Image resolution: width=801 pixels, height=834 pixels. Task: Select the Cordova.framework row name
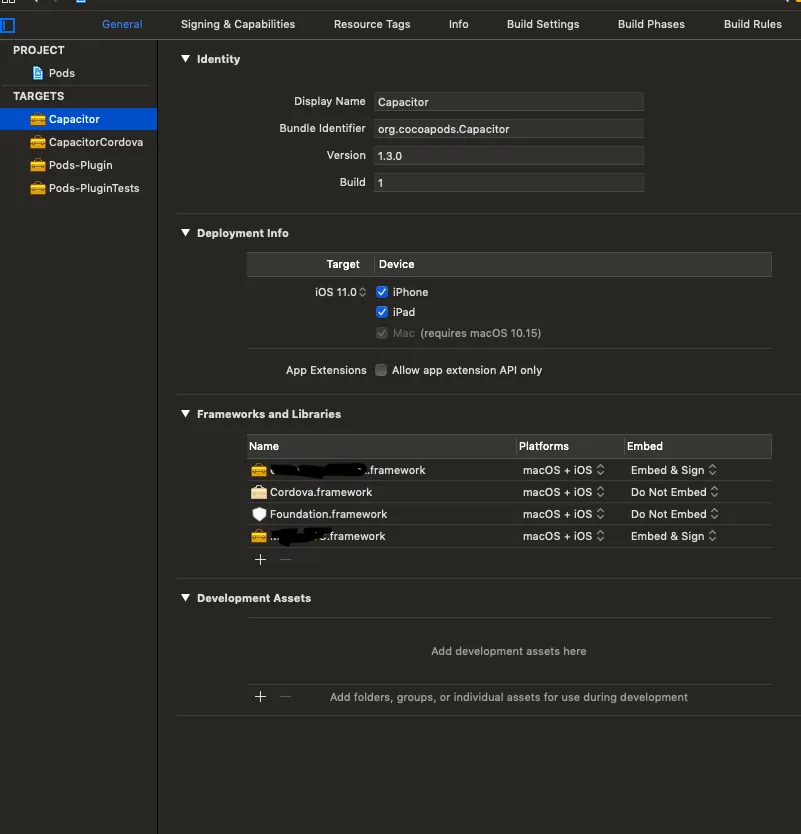tap(321, 492)
